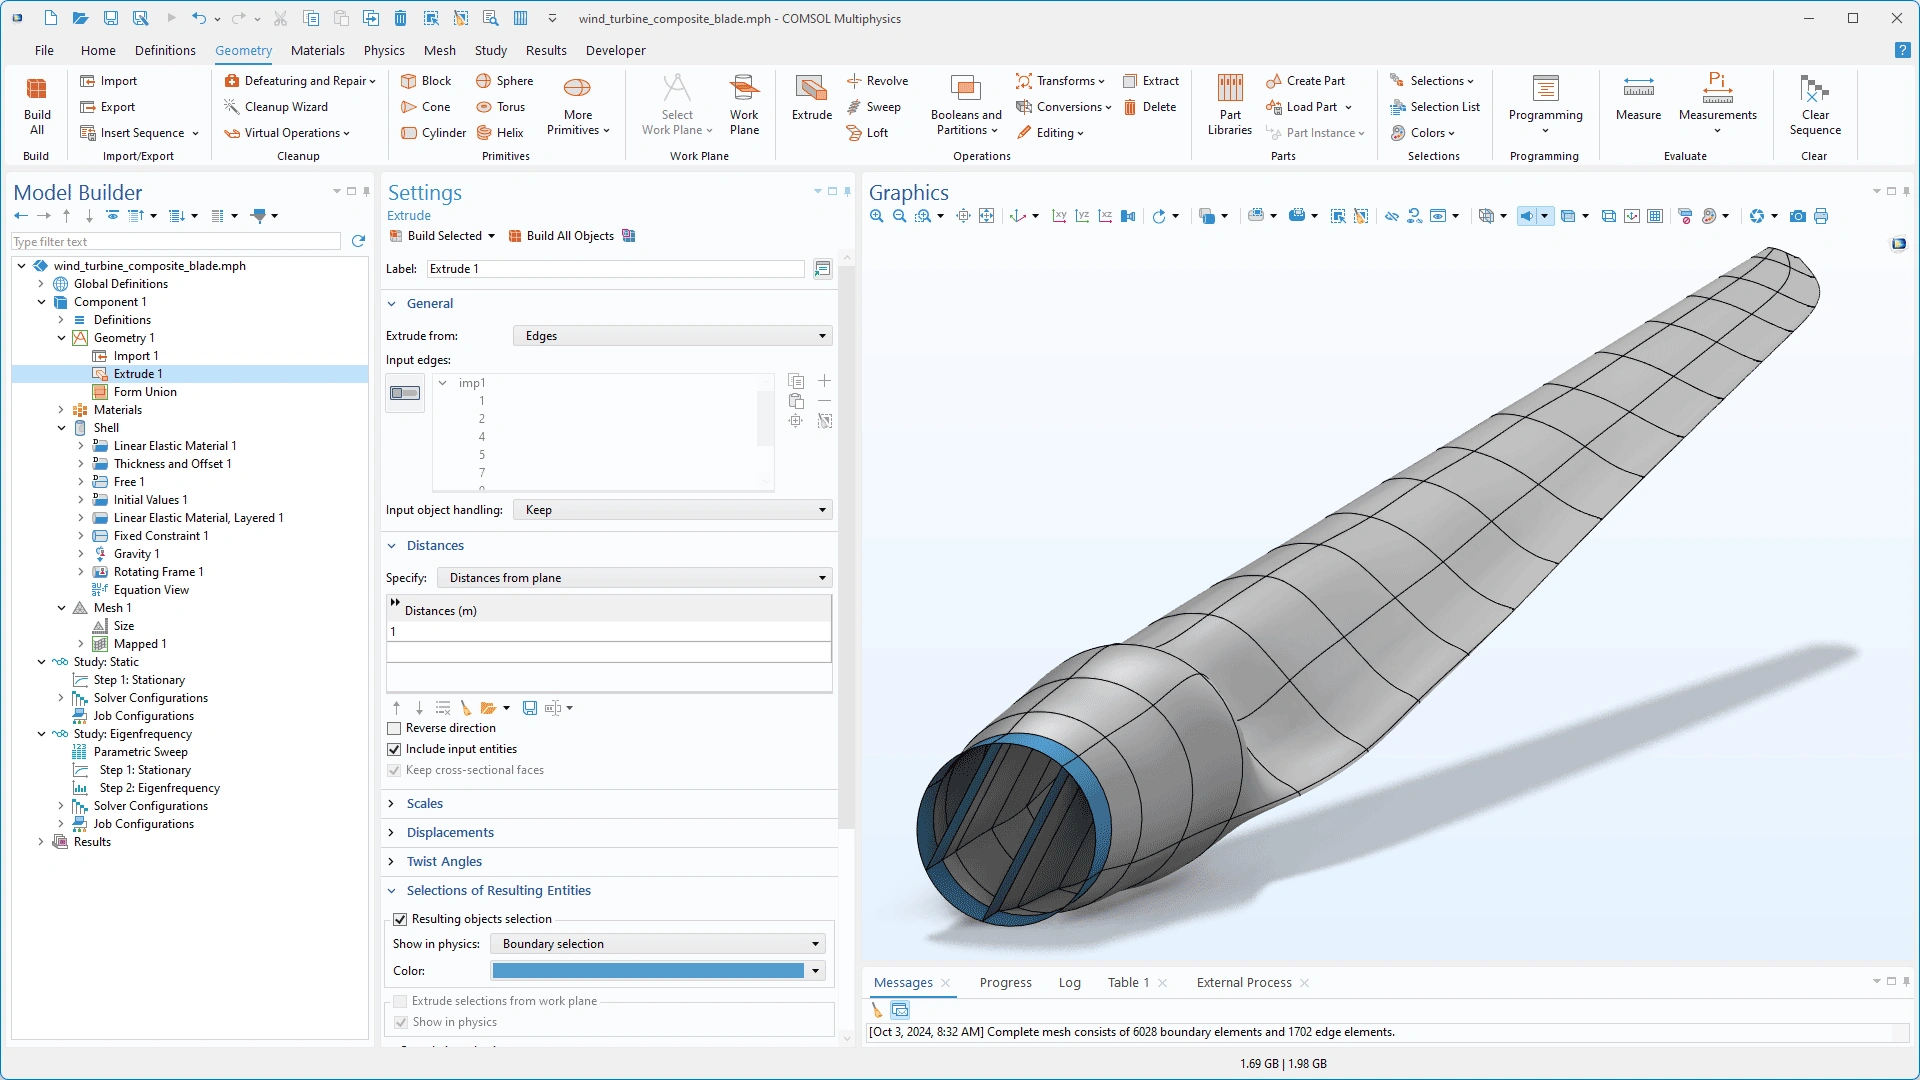
Task: Click Zoom In in Graphics toolbar
Action: coord(877,216)
